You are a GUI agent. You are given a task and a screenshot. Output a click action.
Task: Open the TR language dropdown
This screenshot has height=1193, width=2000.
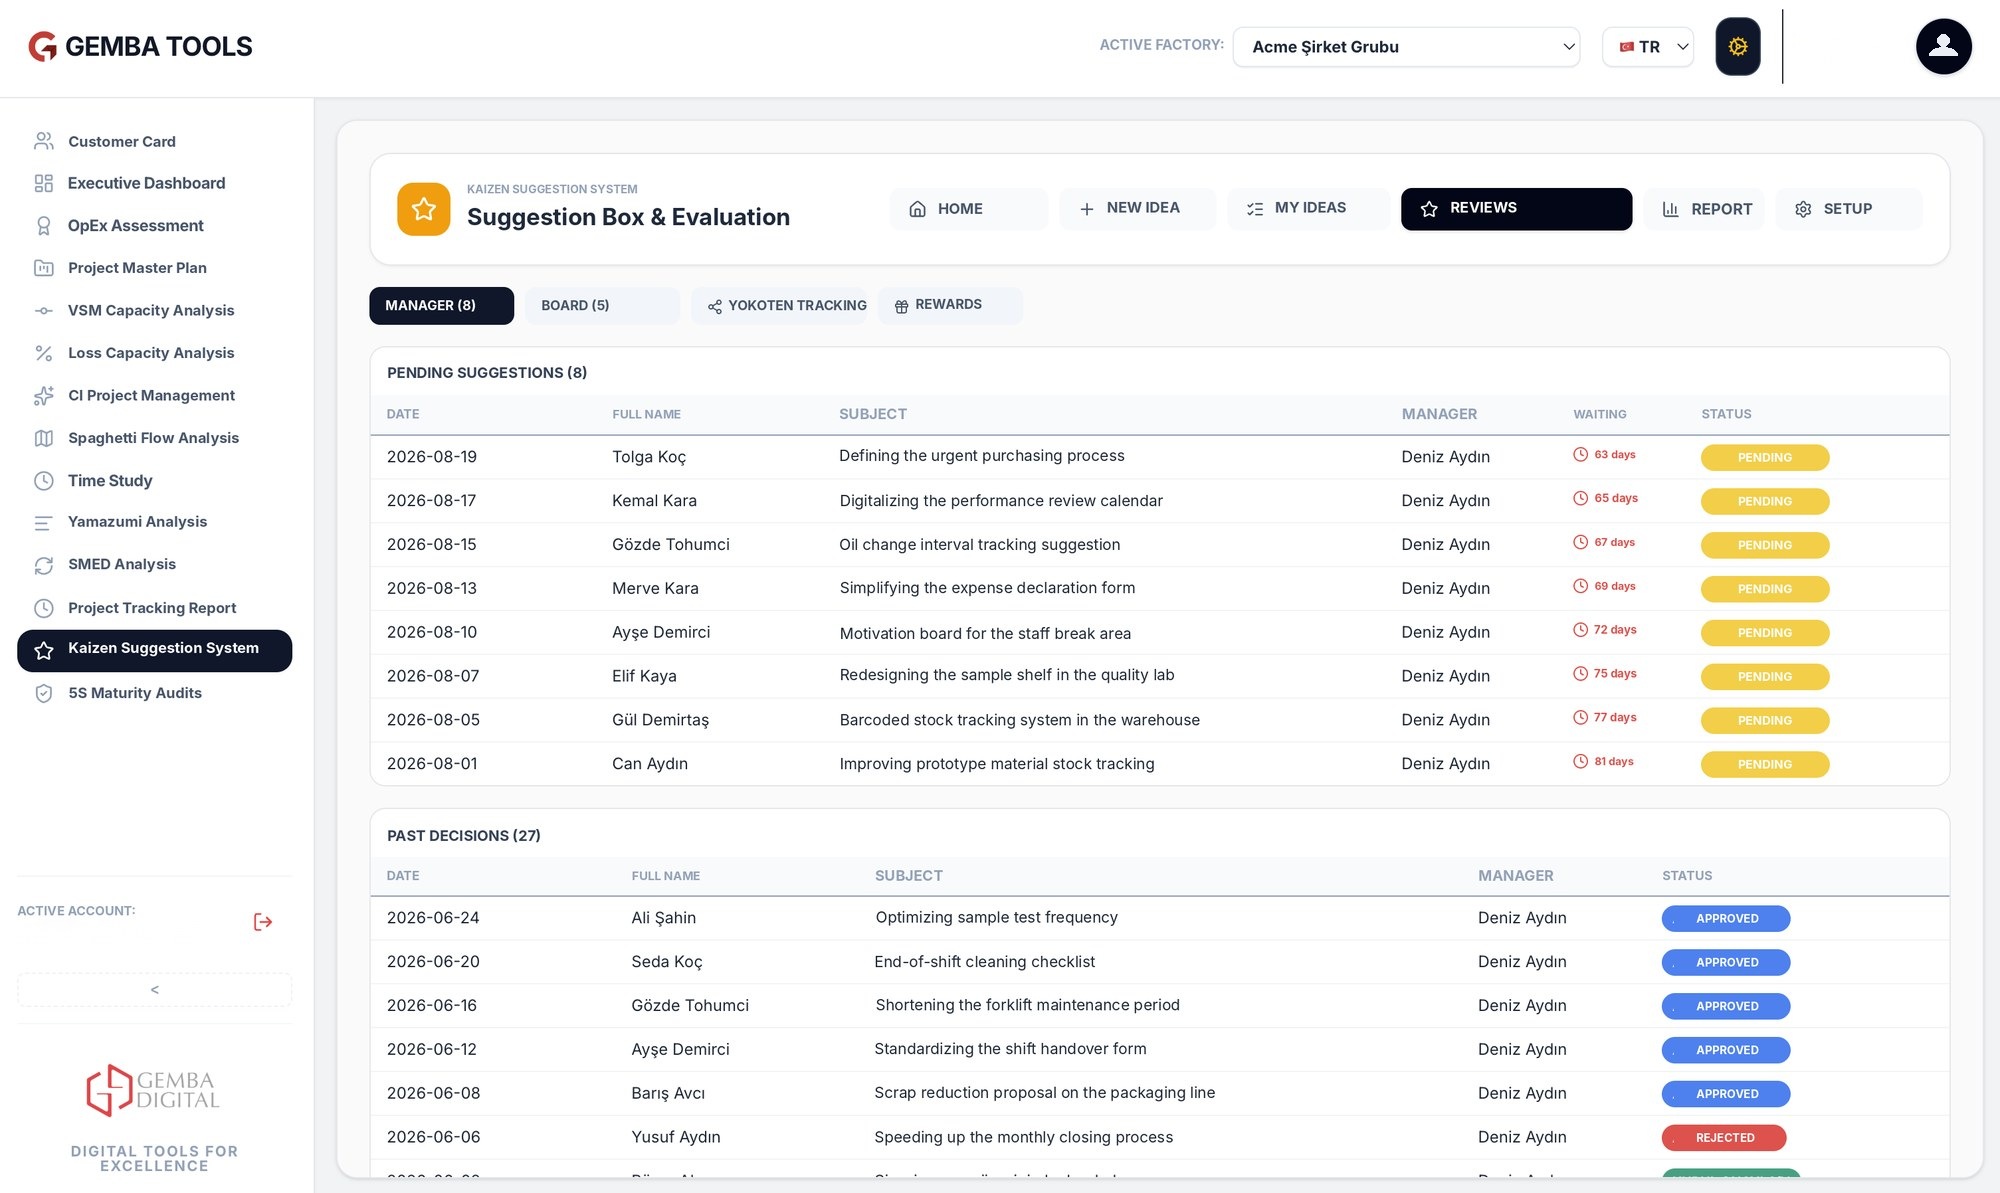click(x=1648, y=47)
